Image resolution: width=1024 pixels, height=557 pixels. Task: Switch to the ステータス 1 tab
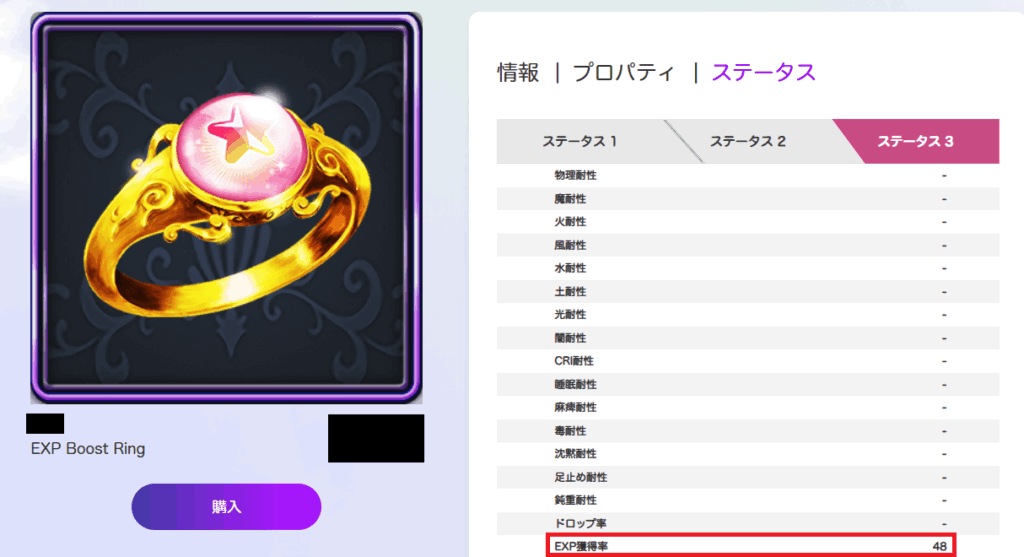(x=580, y=141)
